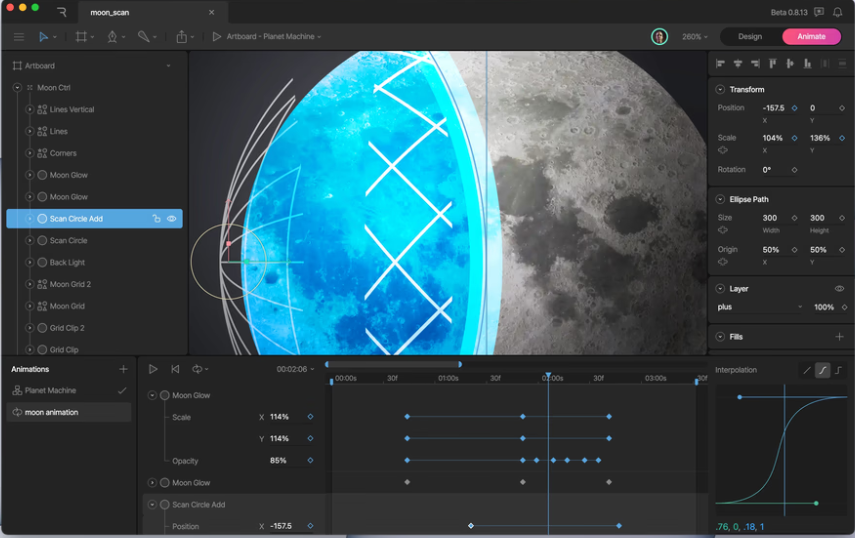Select the Moon Grid 2 layer
This screenshot has width=855, height=538.
tap(70, 284)
